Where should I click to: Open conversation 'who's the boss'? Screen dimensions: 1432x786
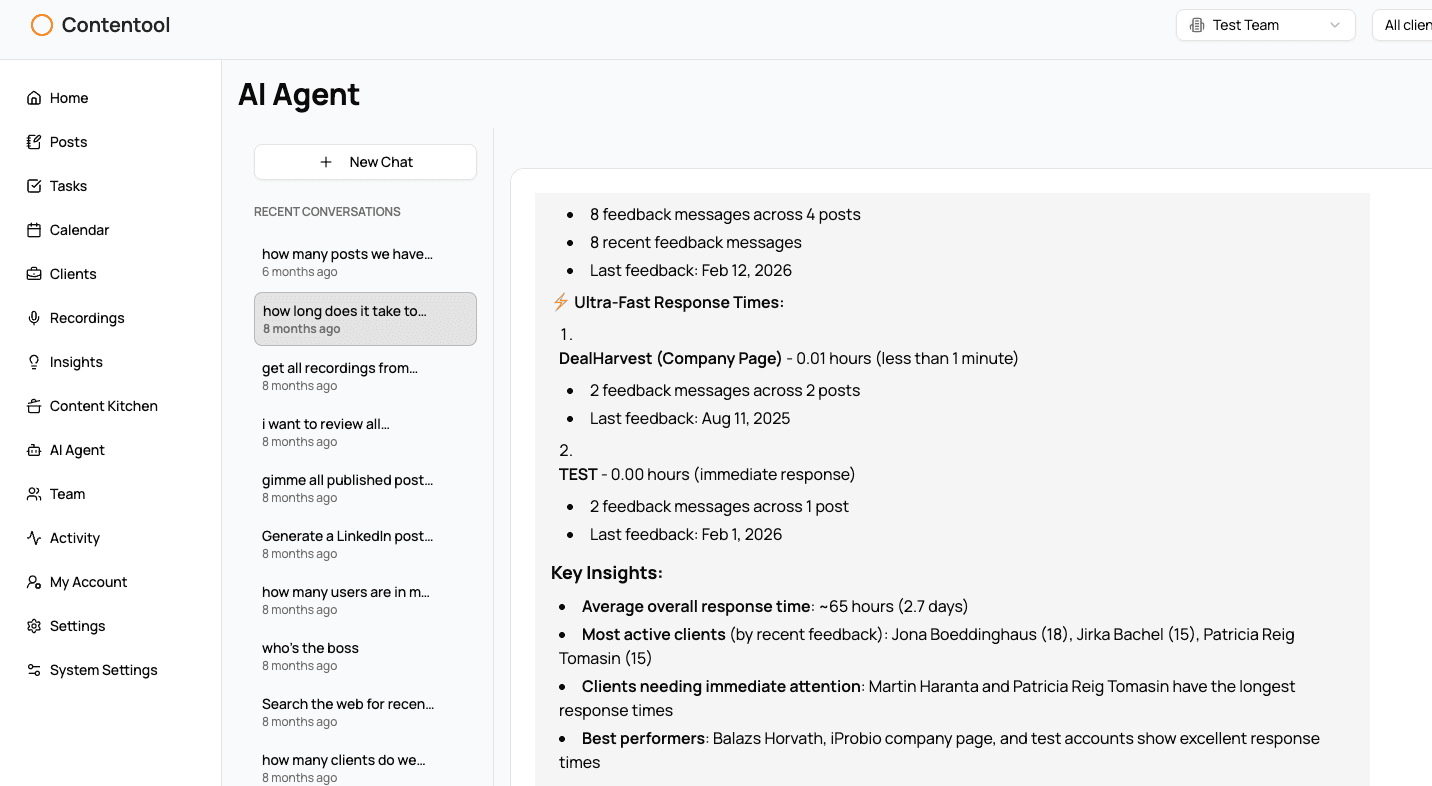point(365,656)
